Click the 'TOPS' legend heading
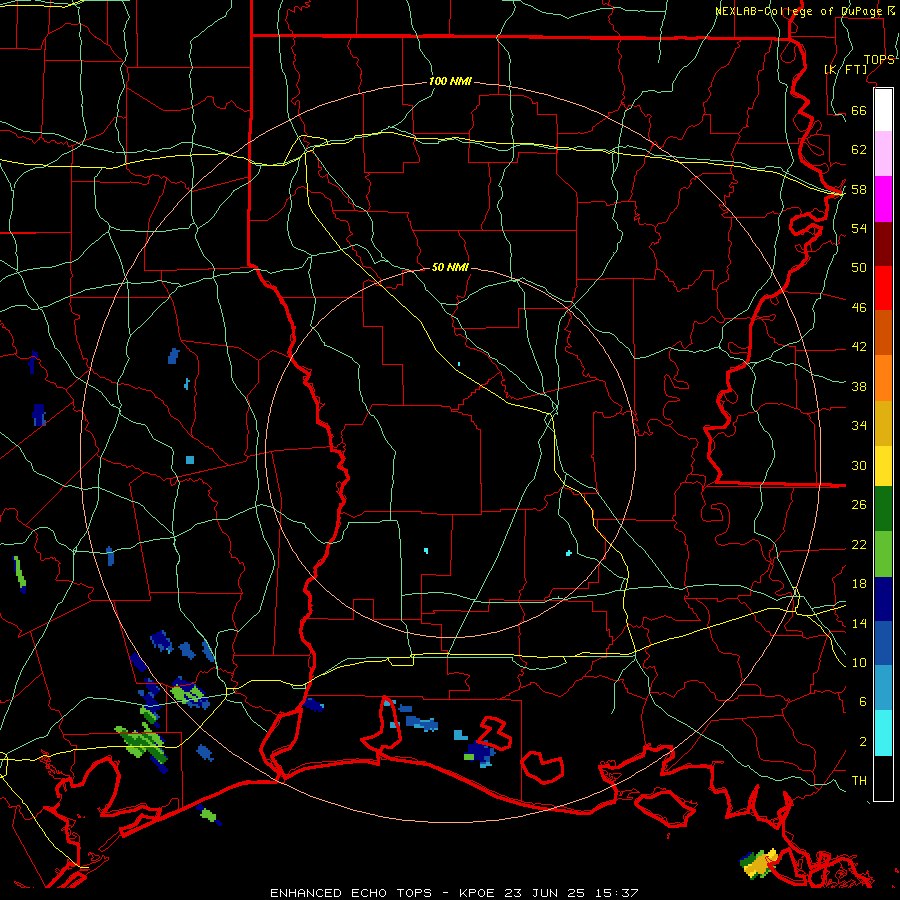The width and height of the screenshot is (900, 900). pyautogui.click(x=879, y=60)
